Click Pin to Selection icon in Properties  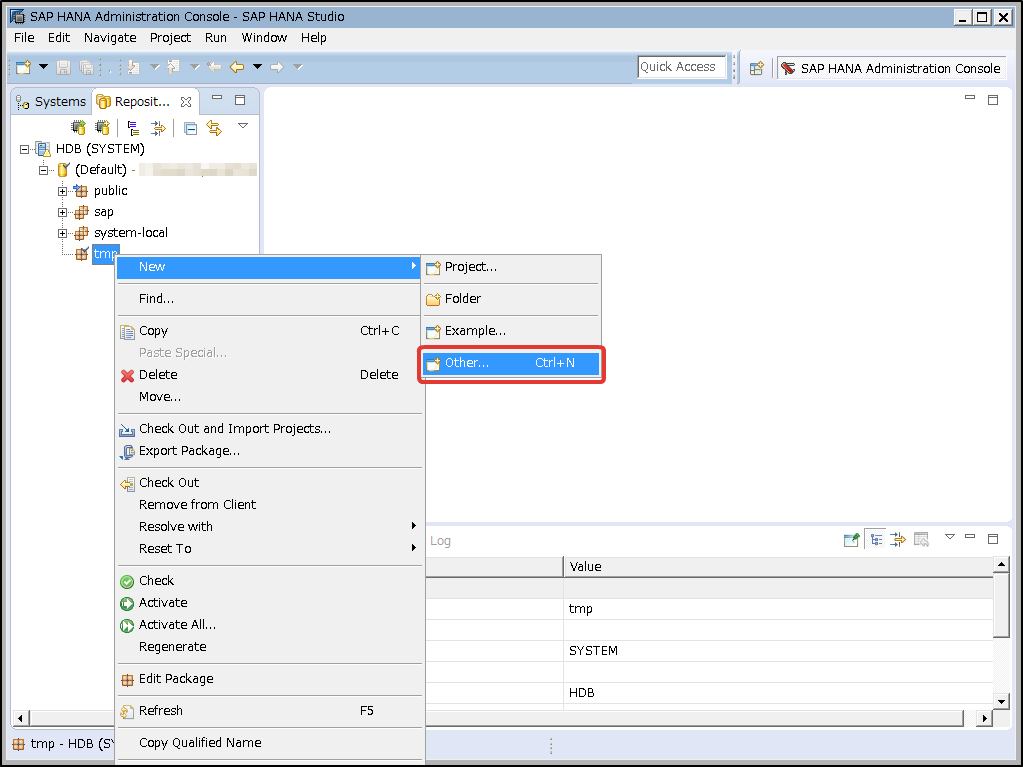[x=851, y=539]
